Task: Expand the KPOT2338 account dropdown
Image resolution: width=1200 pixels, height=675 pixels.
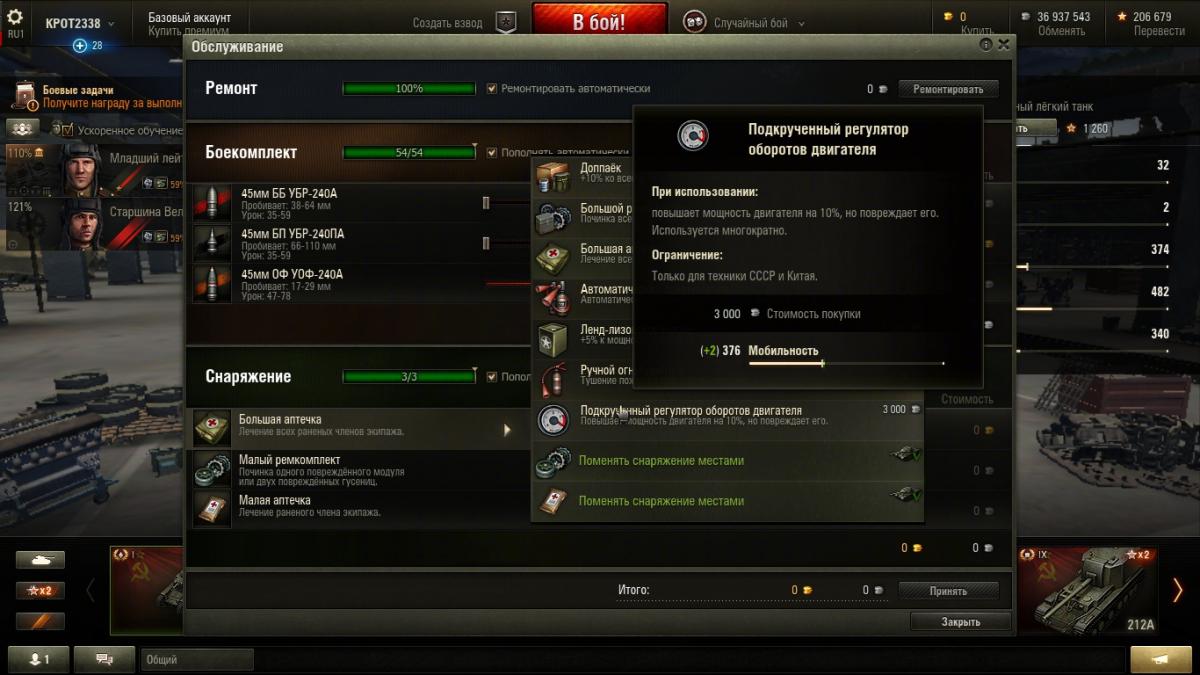Action: click(x=80, y=23)
